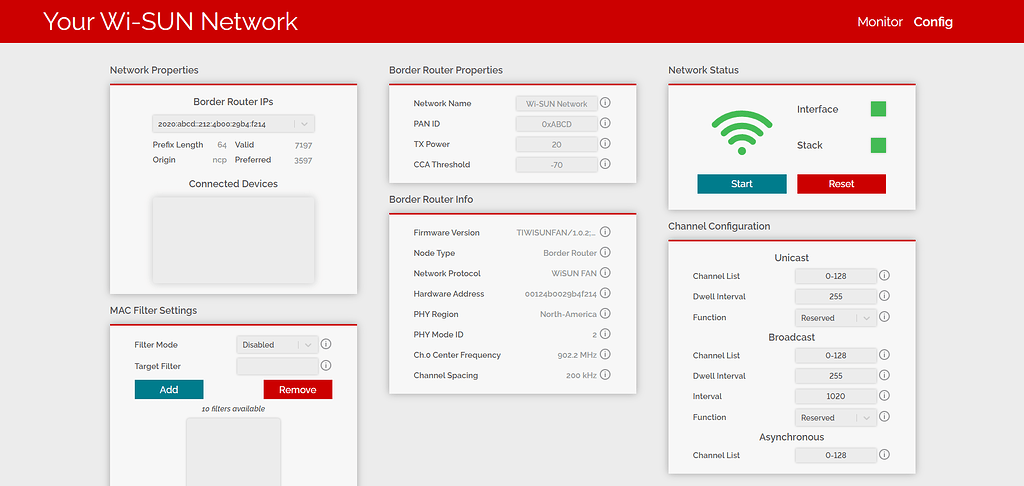The image size is (1024, 486).
Task: Click the Unicast Channel List field
Action: click(x=835, y=276)
